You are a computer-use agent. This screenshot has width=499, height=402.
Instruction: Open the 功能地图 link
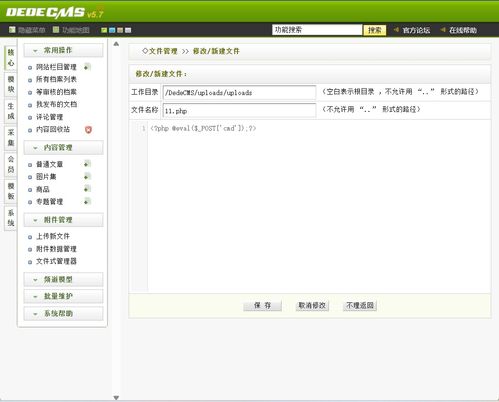(x=76, y=30)
